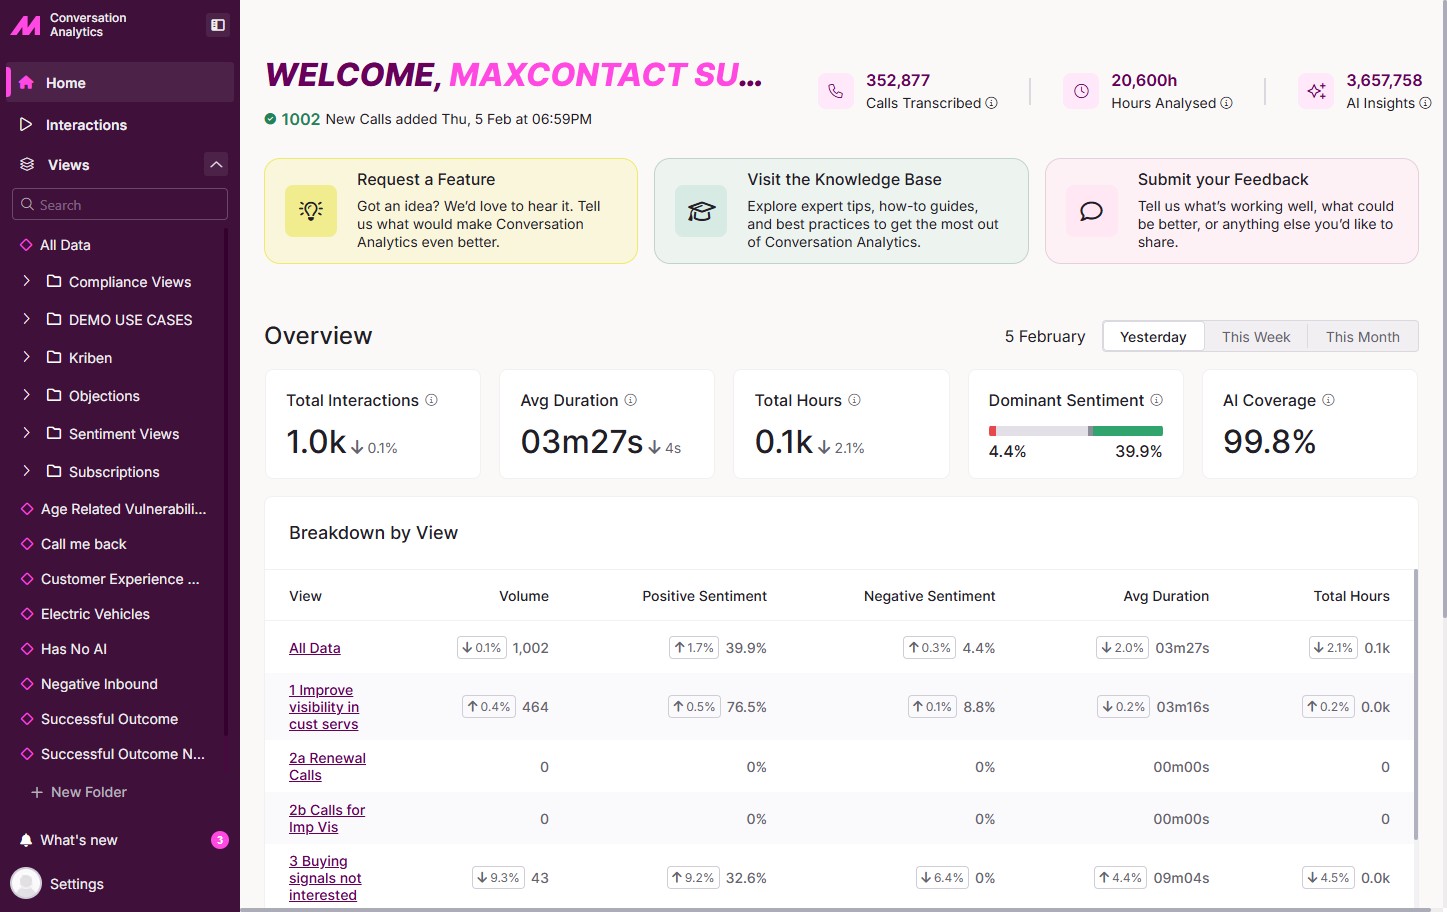This screenshot has height=912, width=1447.
Task: Expand the Subscriptions folder
Action: (x=27, y=472)
